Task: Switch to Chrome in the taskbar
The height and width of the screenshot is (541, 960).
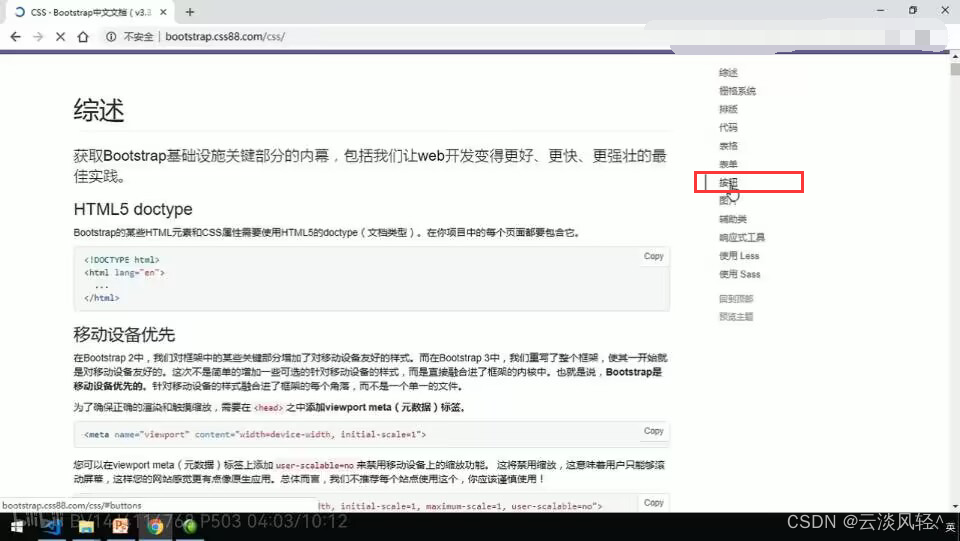Action: (155, 526)
